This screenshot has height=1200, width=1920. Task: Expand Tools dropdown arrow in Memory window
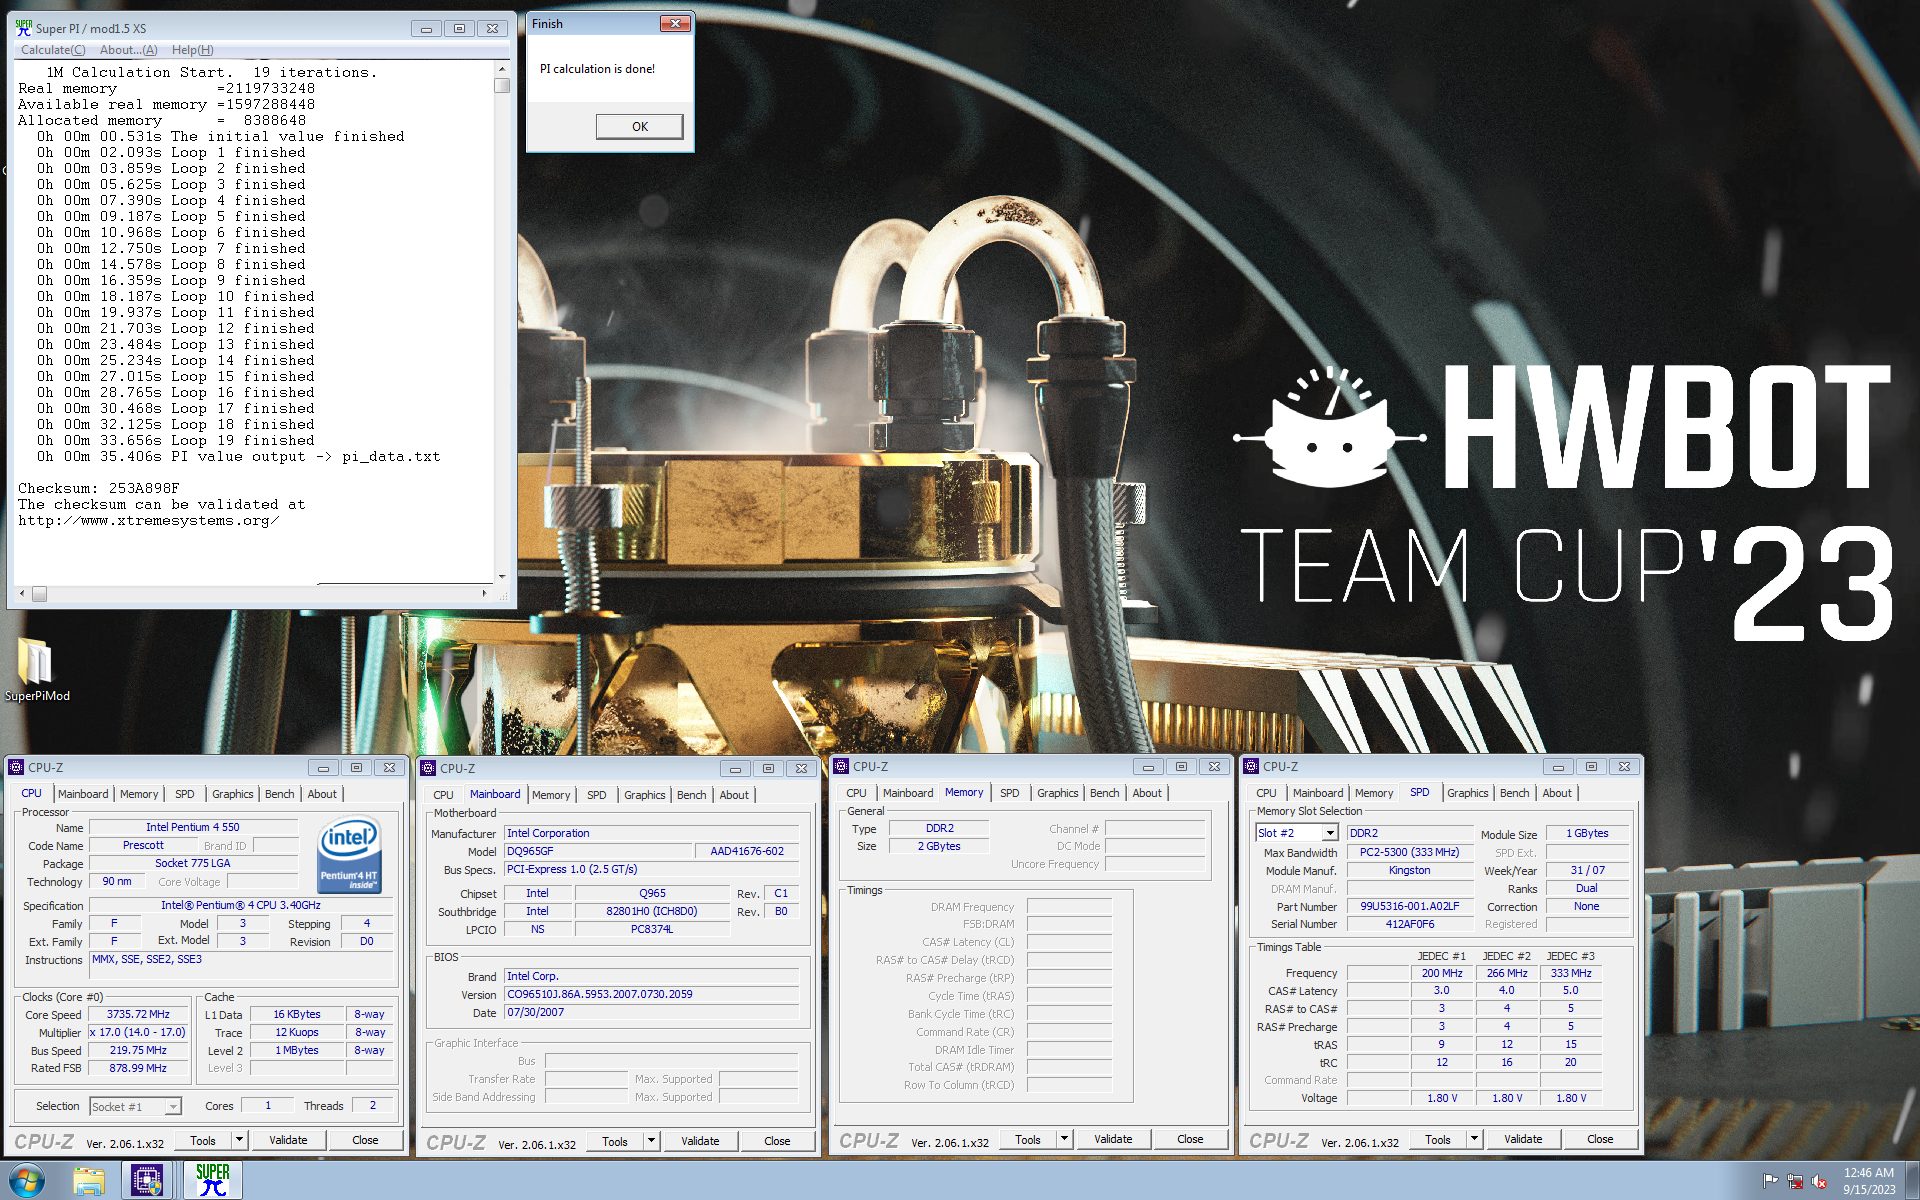point(1064,1139)
